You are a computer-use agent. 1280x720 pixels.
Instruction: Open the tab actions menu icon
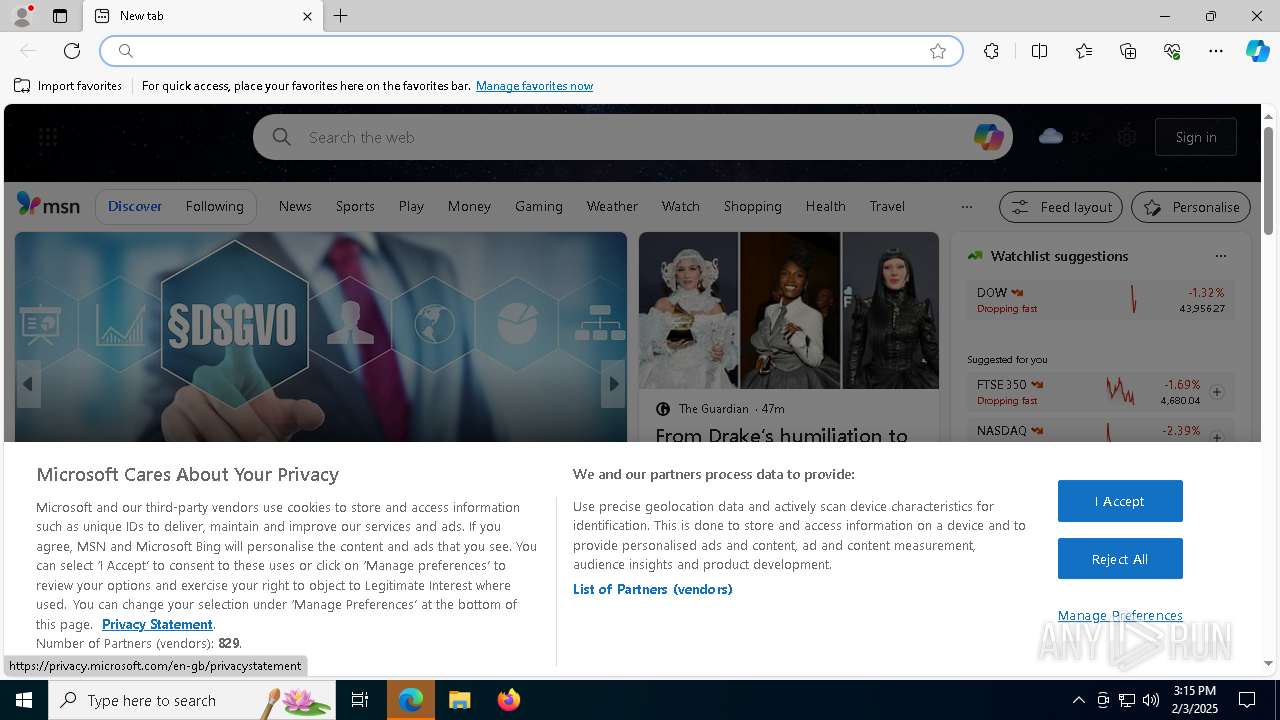point(60,16)
